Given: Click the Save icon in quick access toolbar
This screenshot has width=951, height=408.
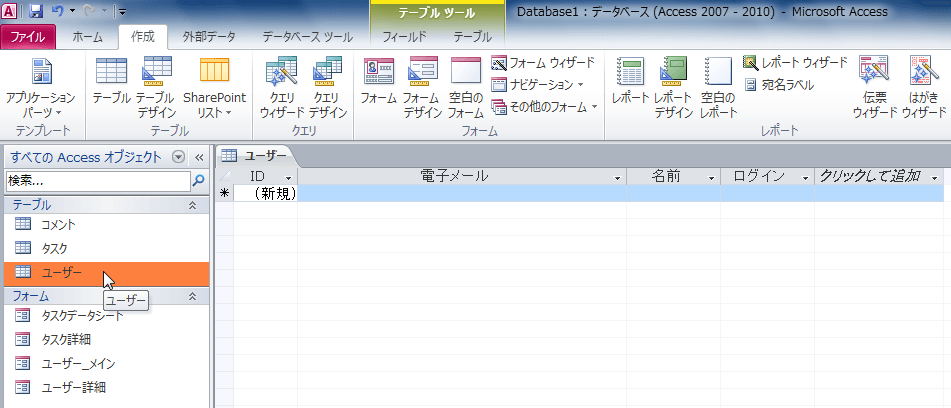Looking at the screenshot, I should (35, 11).
